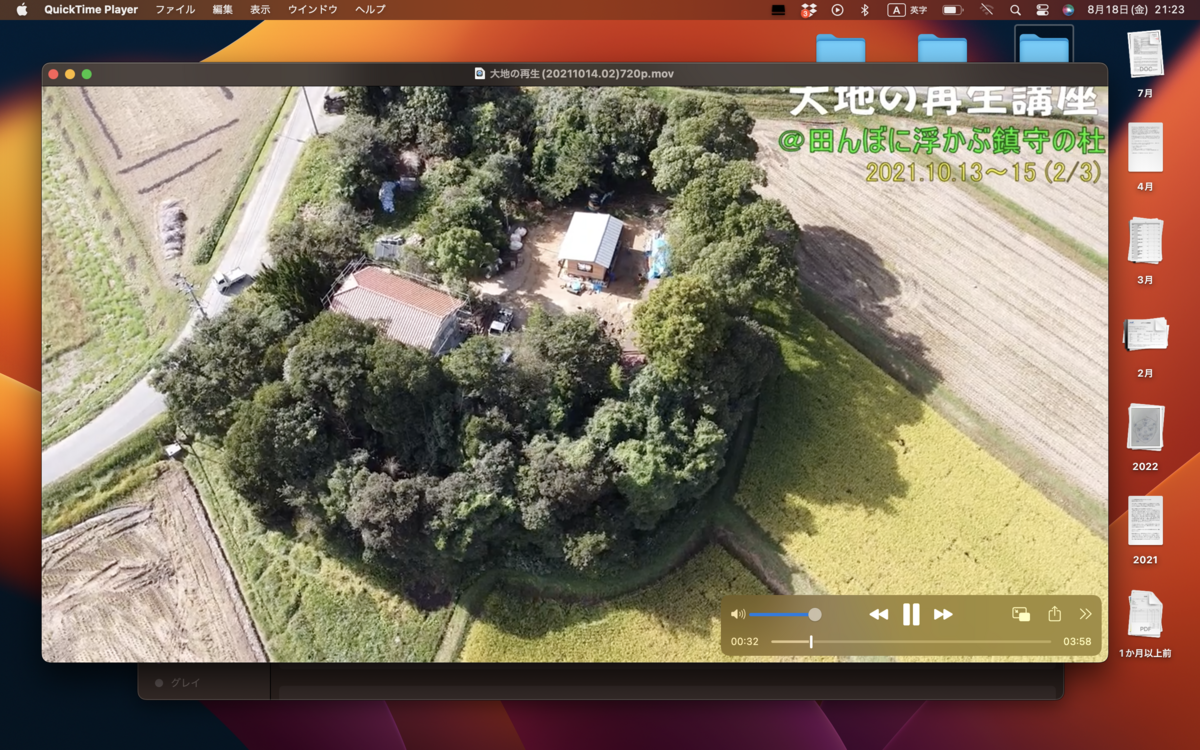Pause the video playback
The width and height of the screenshot is (1200, 750).
911,614
